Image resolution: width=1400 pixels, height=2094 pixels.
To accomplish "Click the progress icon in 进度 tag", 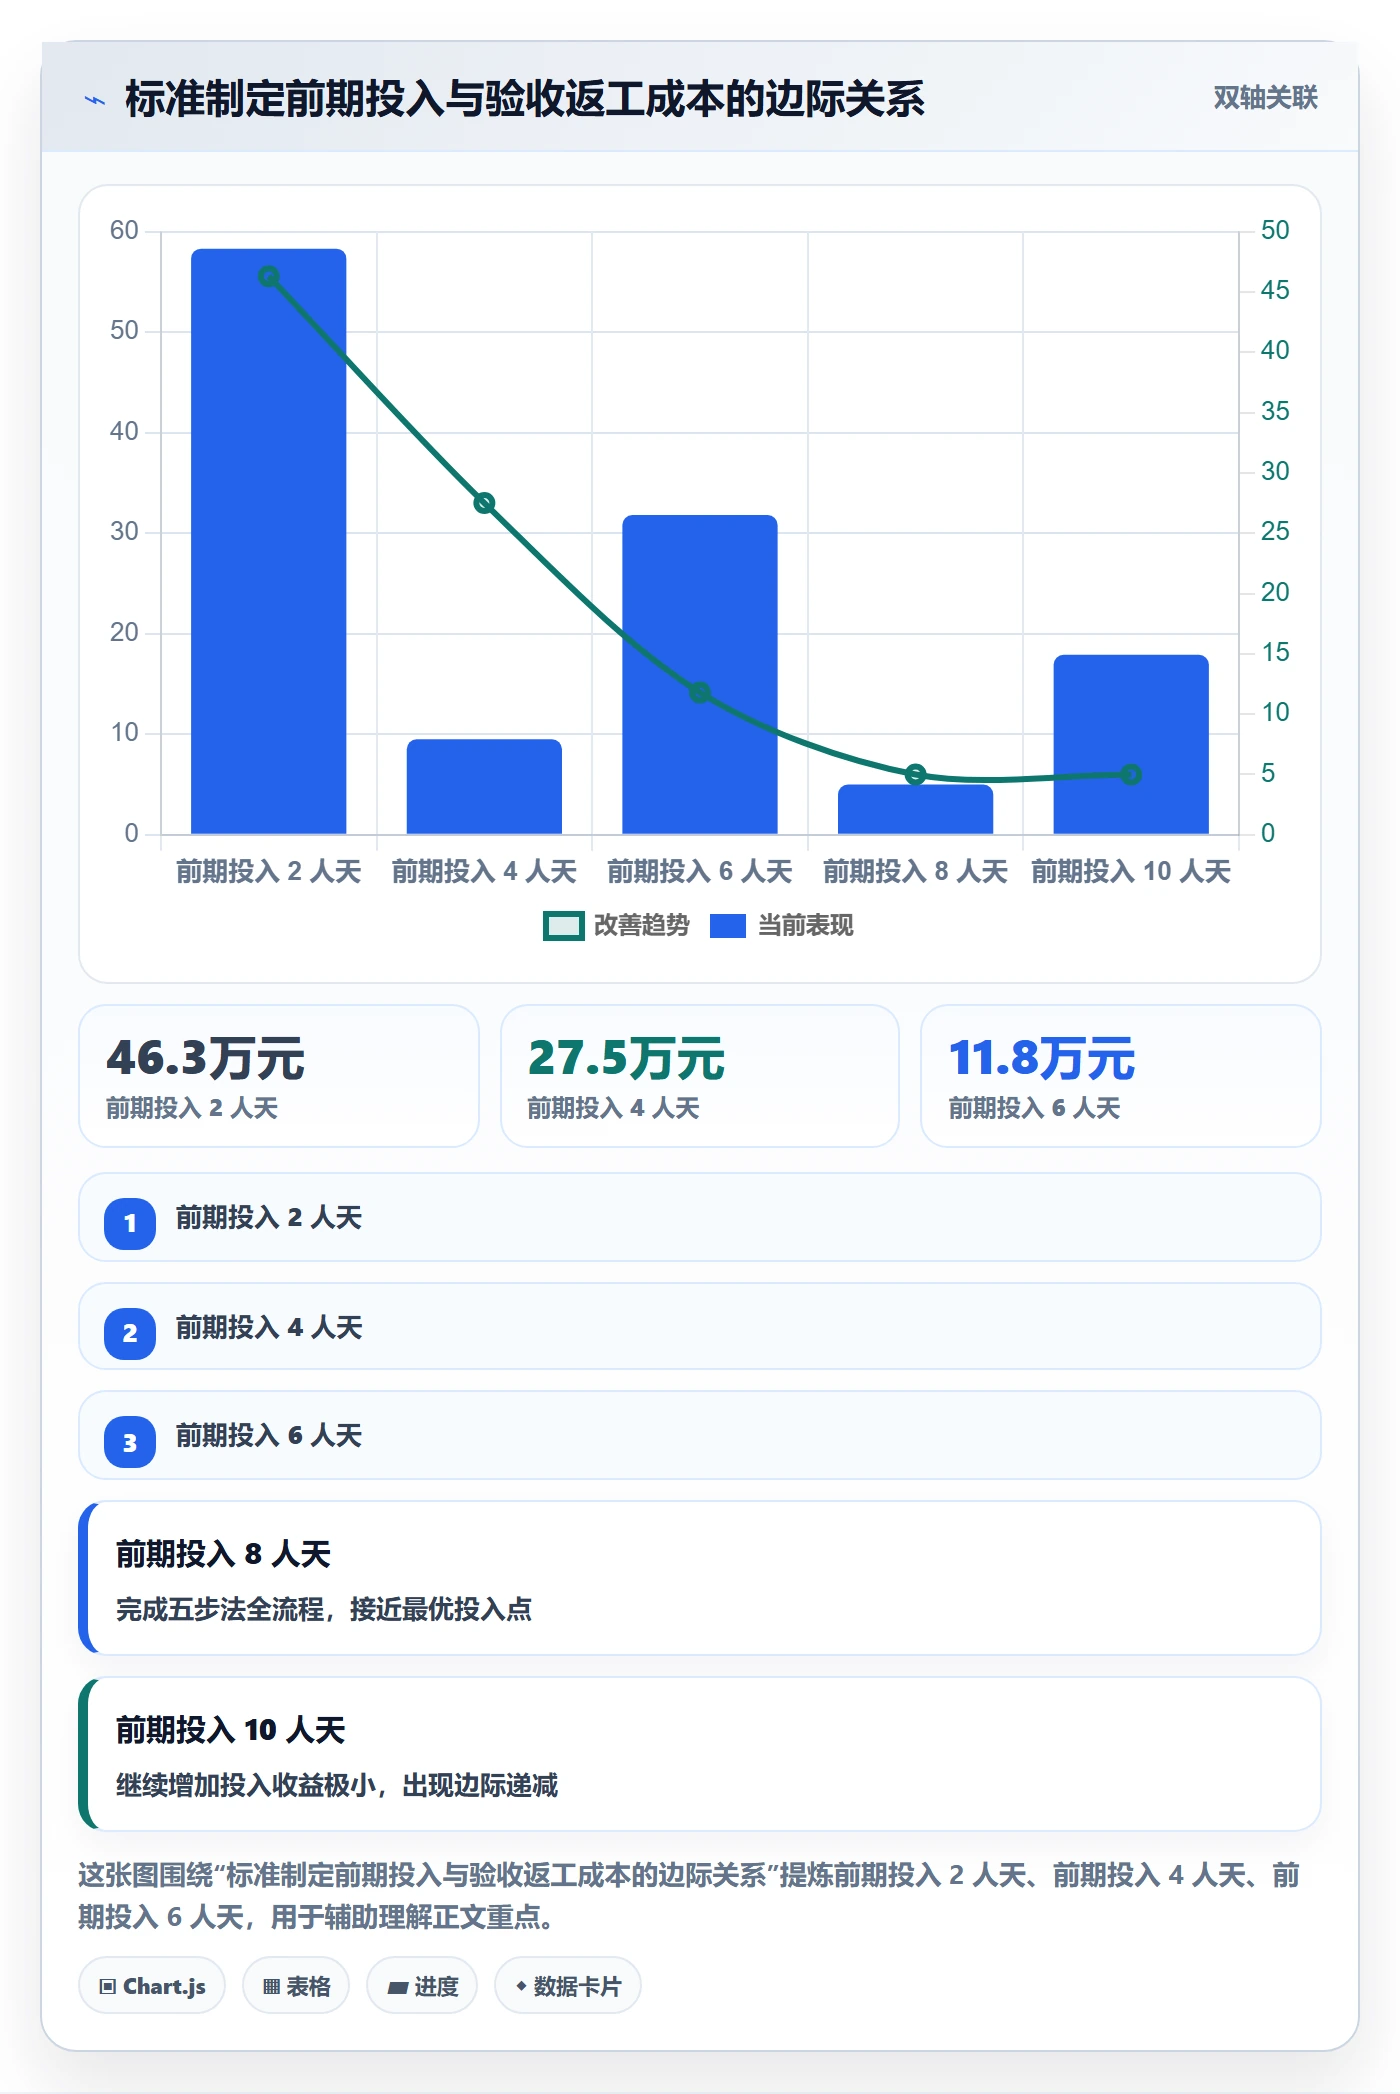I will point(398,1988).
